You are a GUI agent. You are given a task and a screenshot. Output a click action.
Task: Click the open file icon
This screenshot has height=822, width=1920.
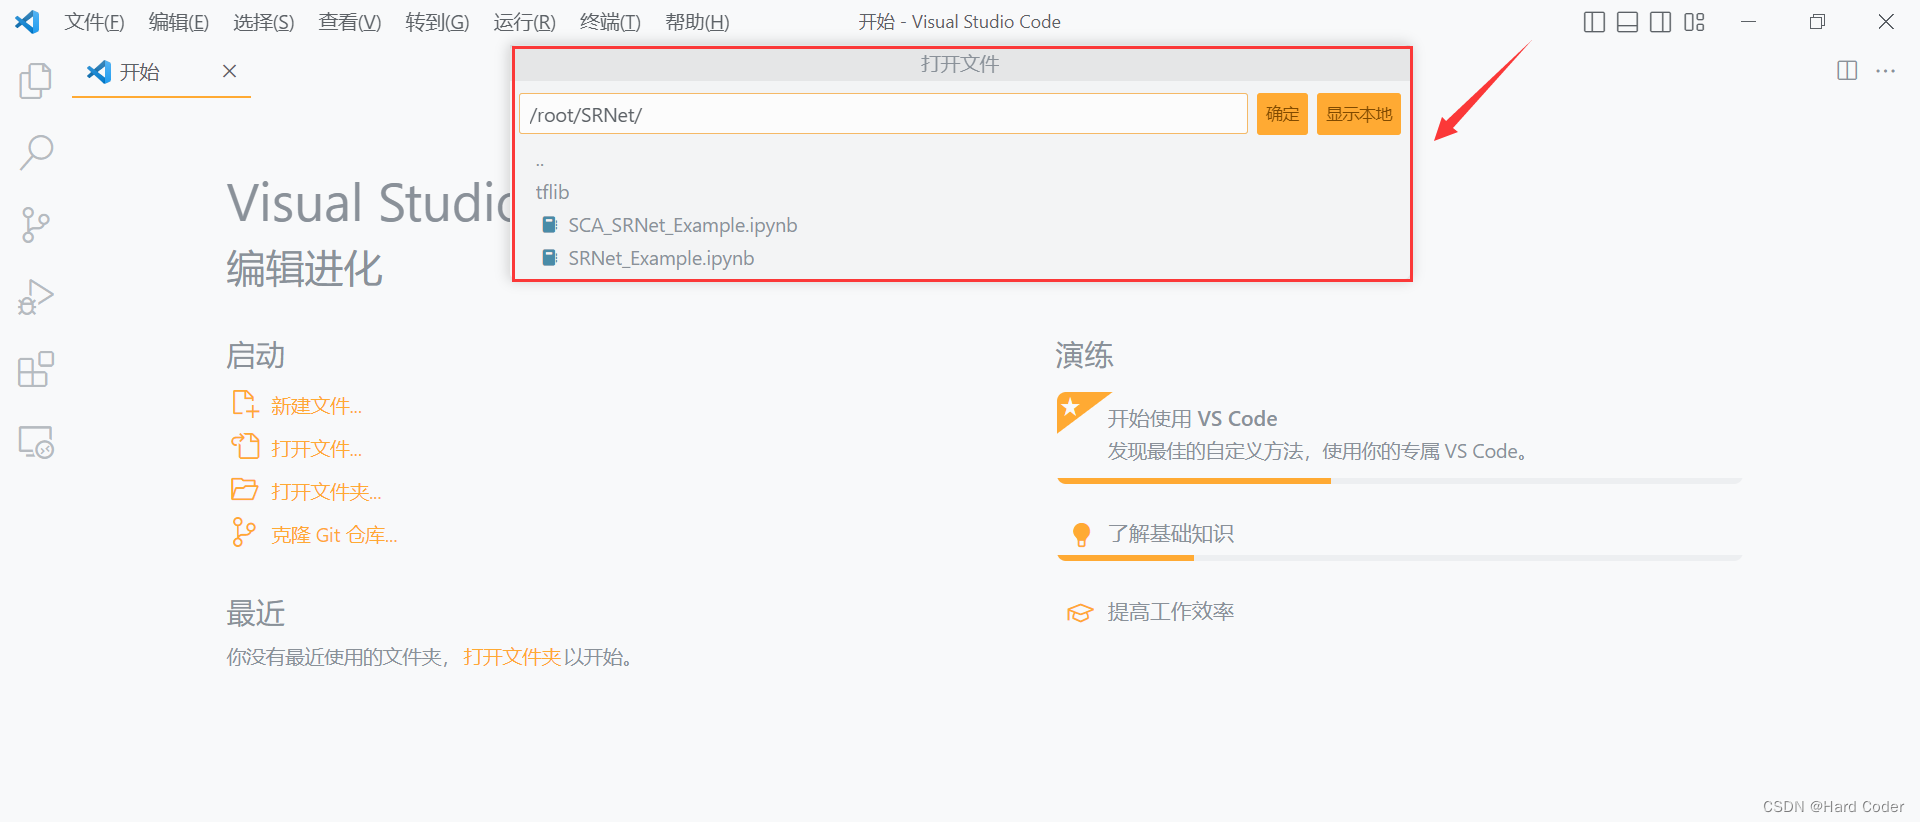point(245,446)
